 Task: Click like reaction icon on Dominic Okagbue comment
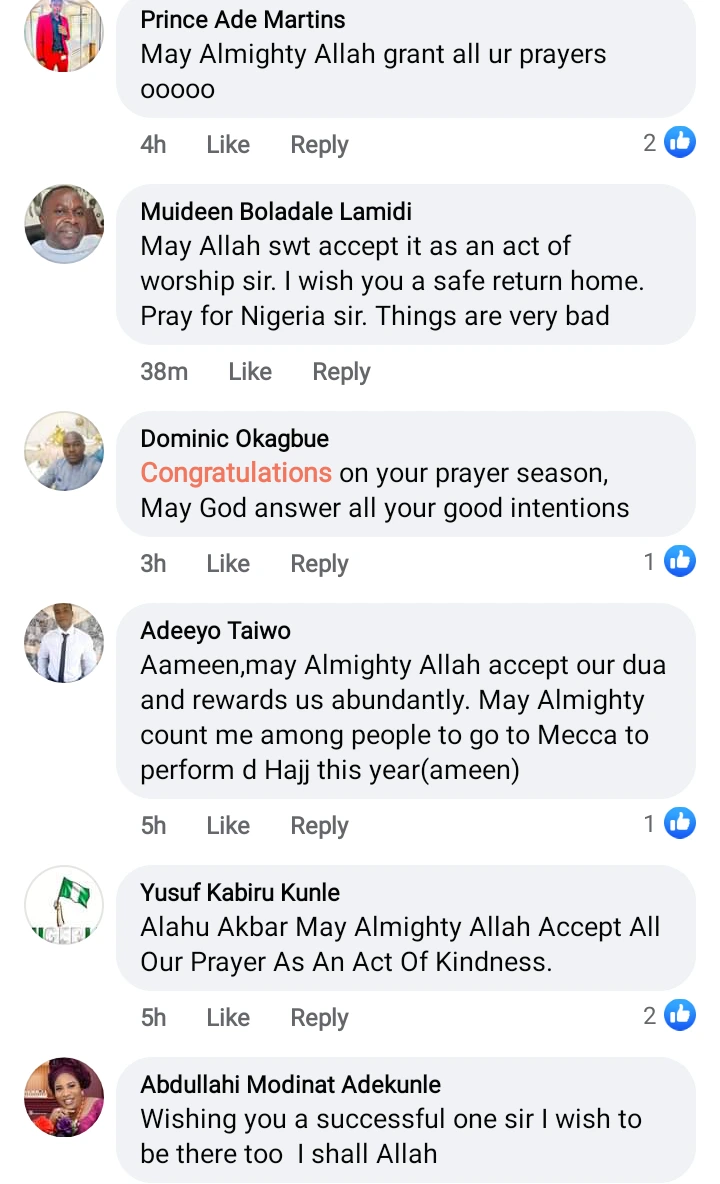click(680, 562)
